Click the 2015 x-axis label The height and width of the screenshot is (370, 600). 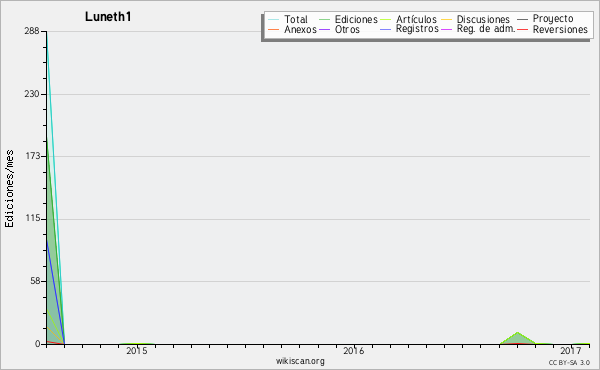(137, 351)
